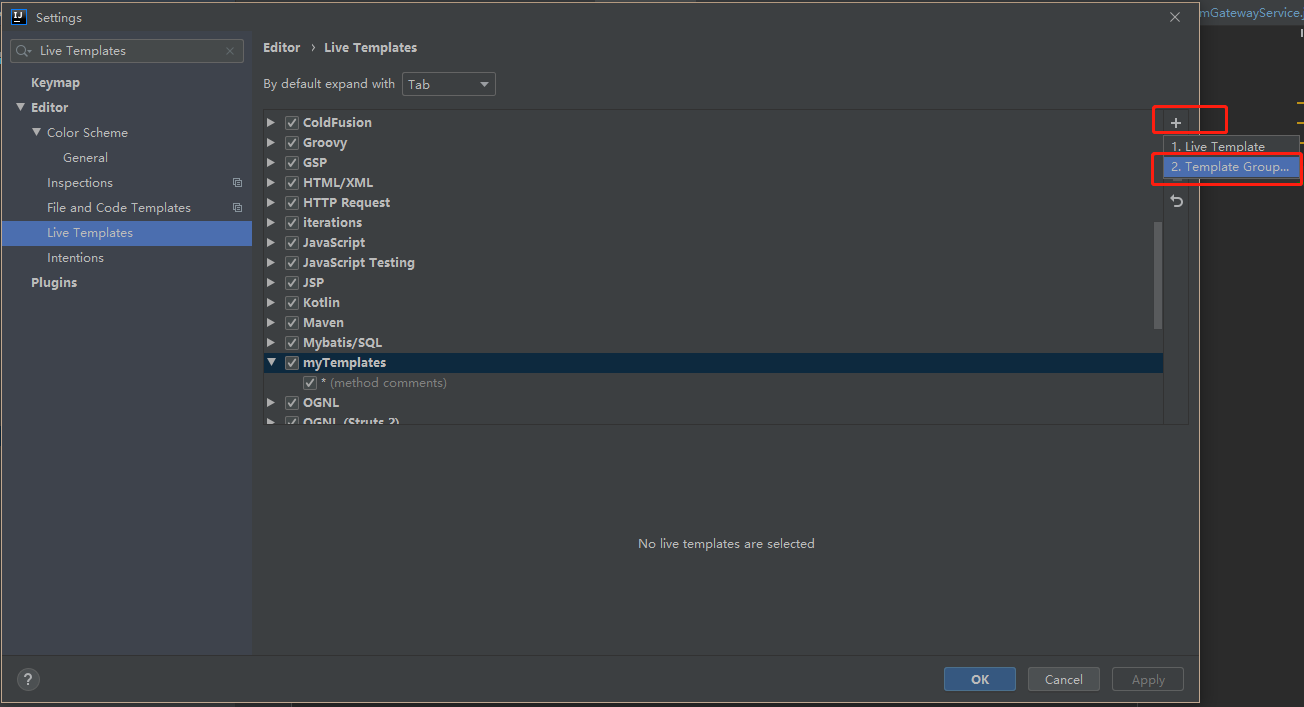
Task: Toggle the iterations group checkbox
Action: [292, 222]
